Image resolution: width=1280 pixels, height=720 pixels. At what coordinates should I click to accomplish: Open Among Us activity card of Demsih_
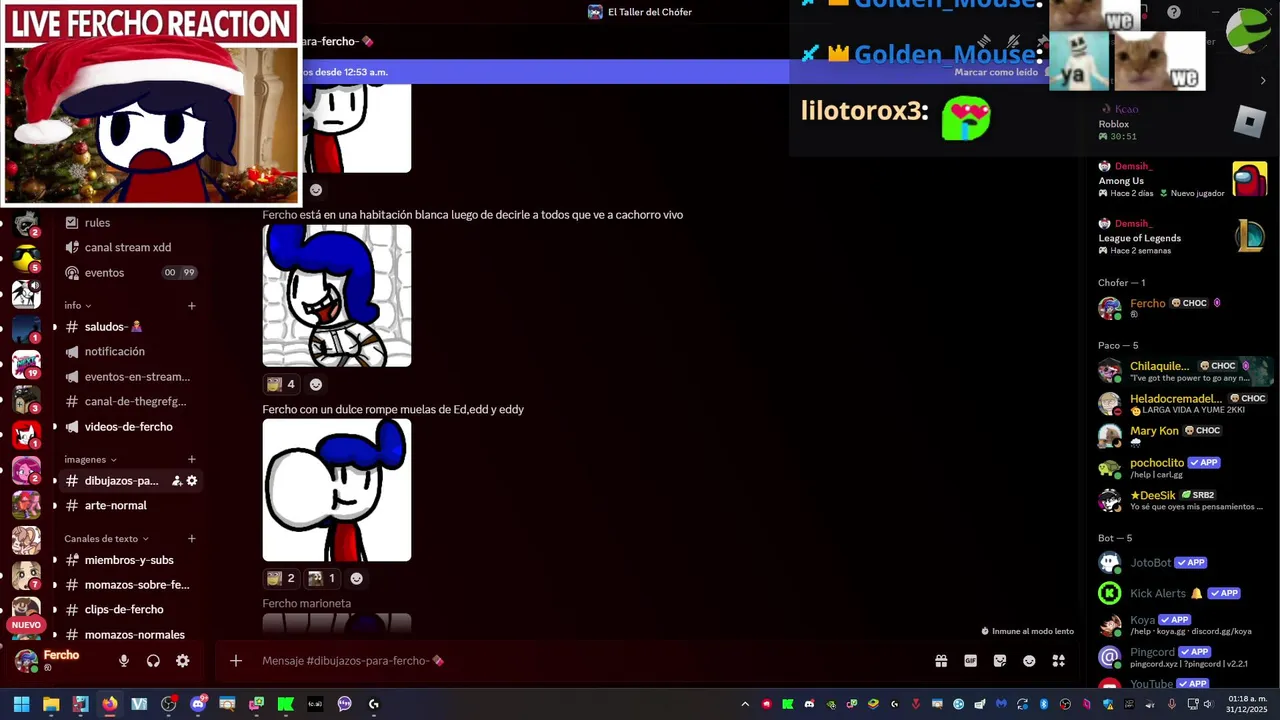(x=1182, y=180)
